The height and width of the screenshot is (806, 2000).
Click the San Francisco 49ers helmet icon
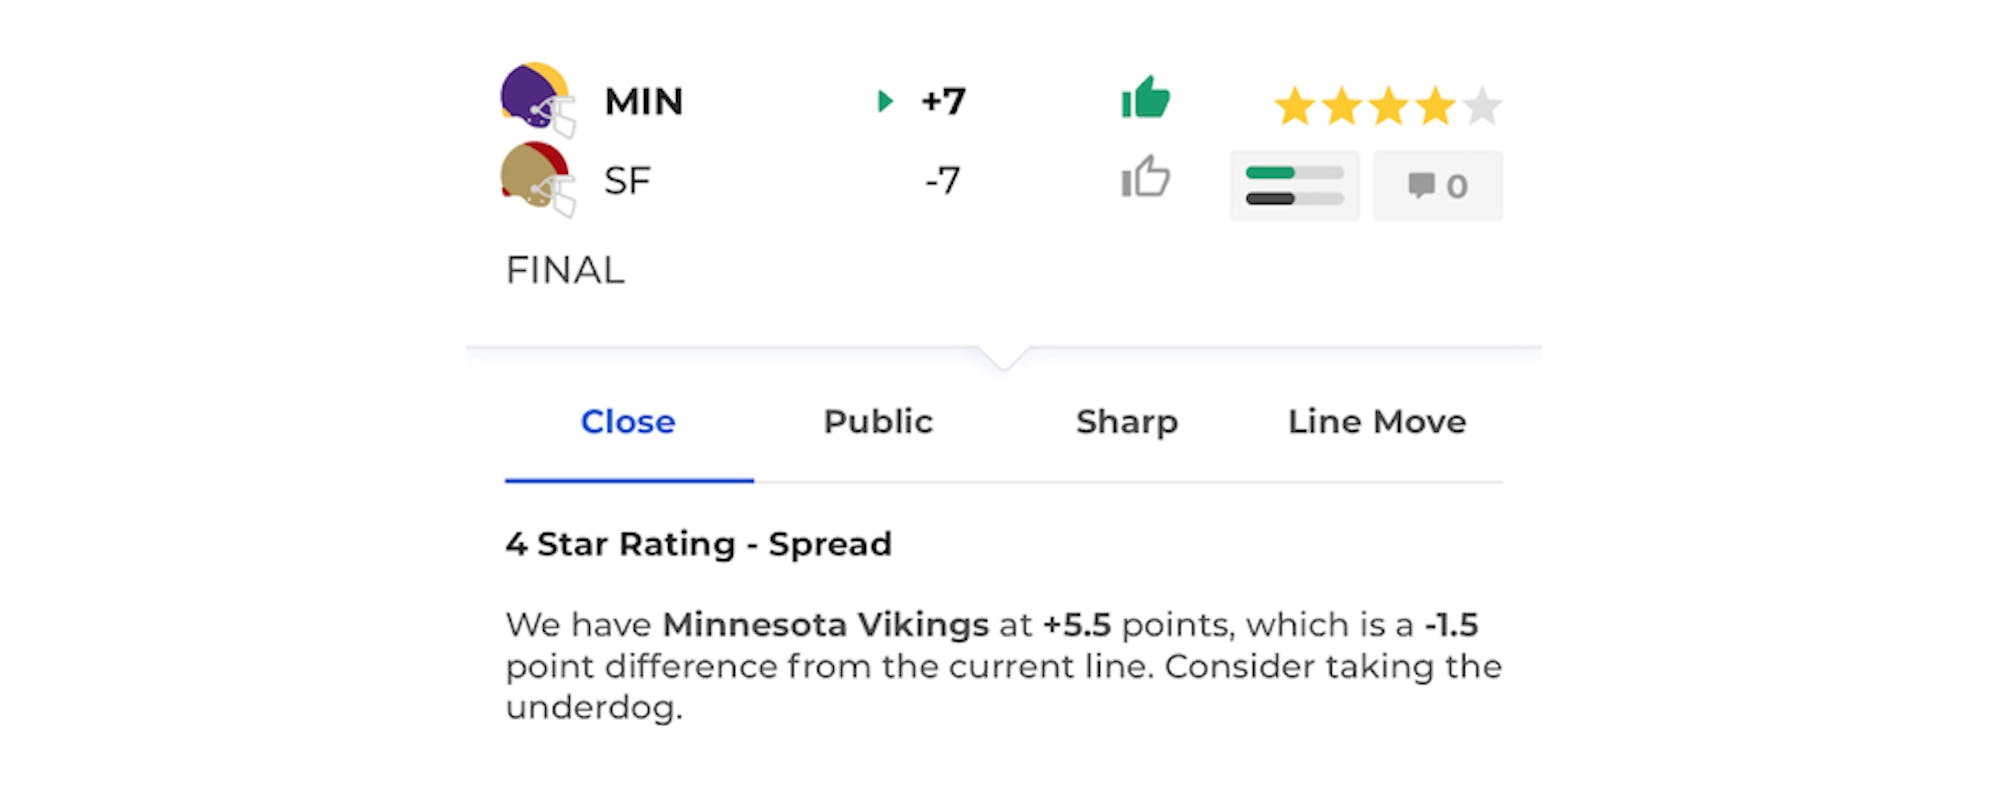coord(538,178)
